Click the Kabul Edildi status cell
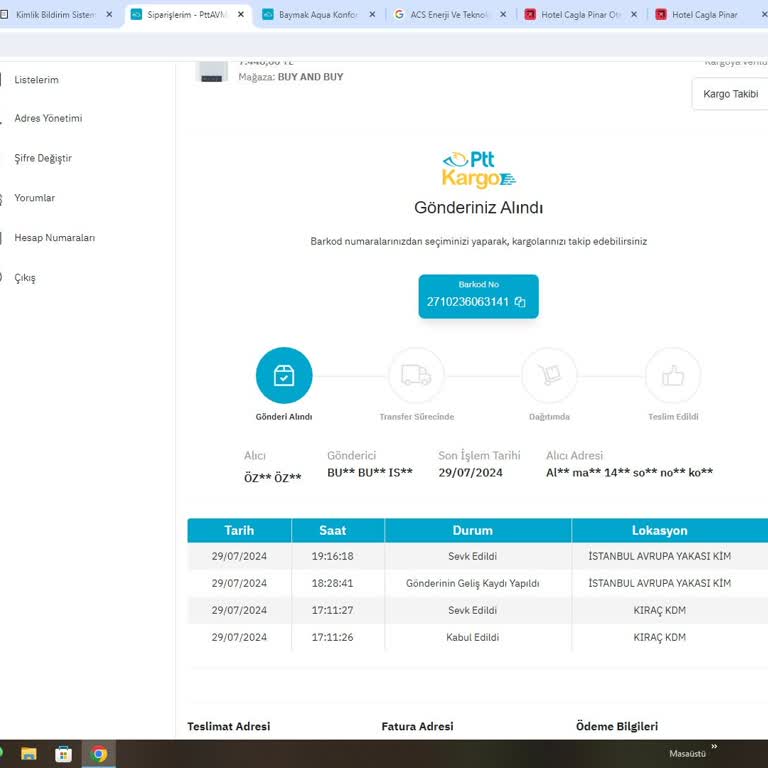768x768 pixels. [473, 637]
